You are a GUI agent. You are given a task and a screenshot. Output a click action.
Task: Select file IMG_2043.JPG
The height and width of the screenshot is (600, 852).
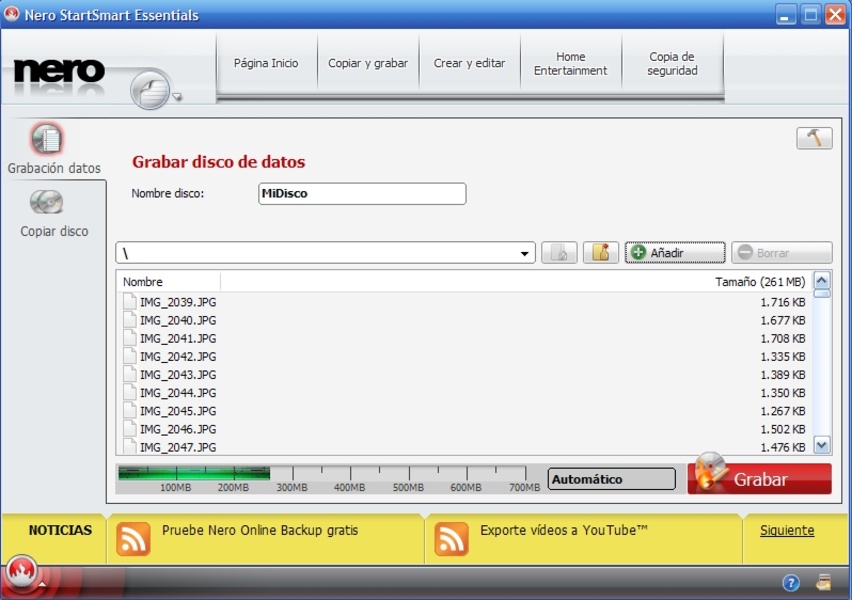pyautogui.click(x=178, y=374)
